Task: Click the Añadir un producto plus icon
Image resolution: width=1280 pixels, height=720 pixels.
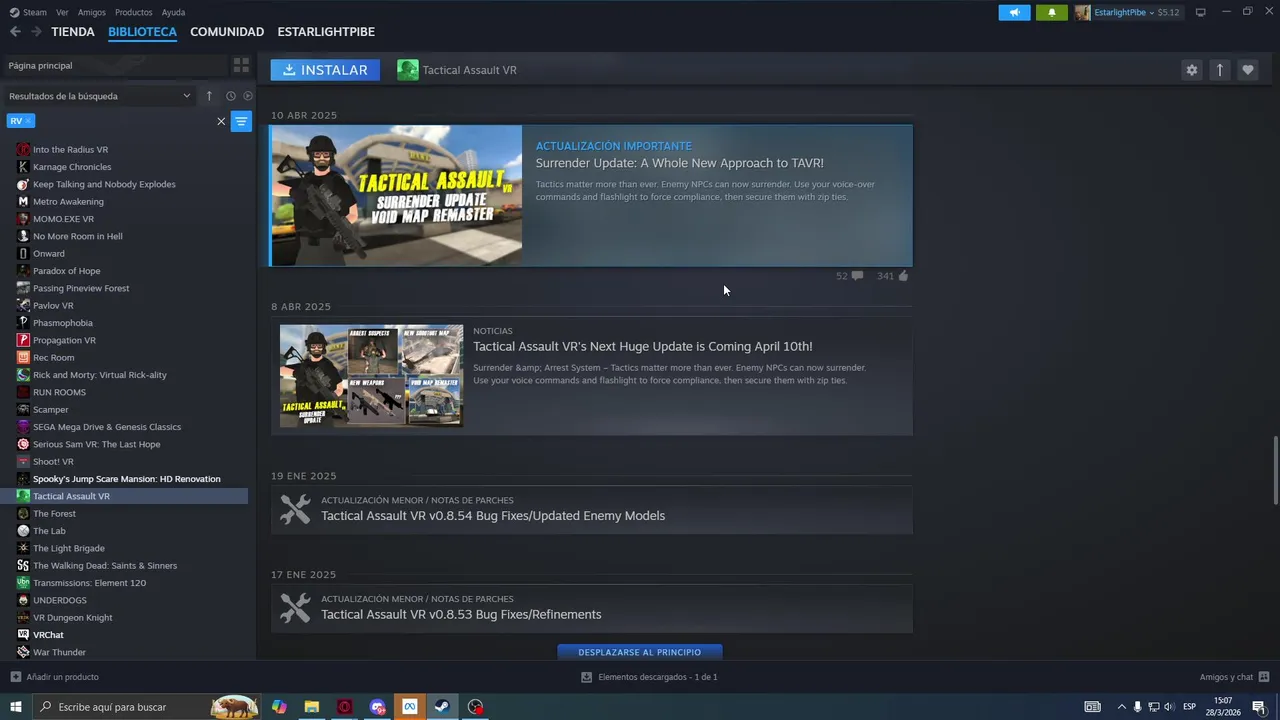Action: point(15,677)
